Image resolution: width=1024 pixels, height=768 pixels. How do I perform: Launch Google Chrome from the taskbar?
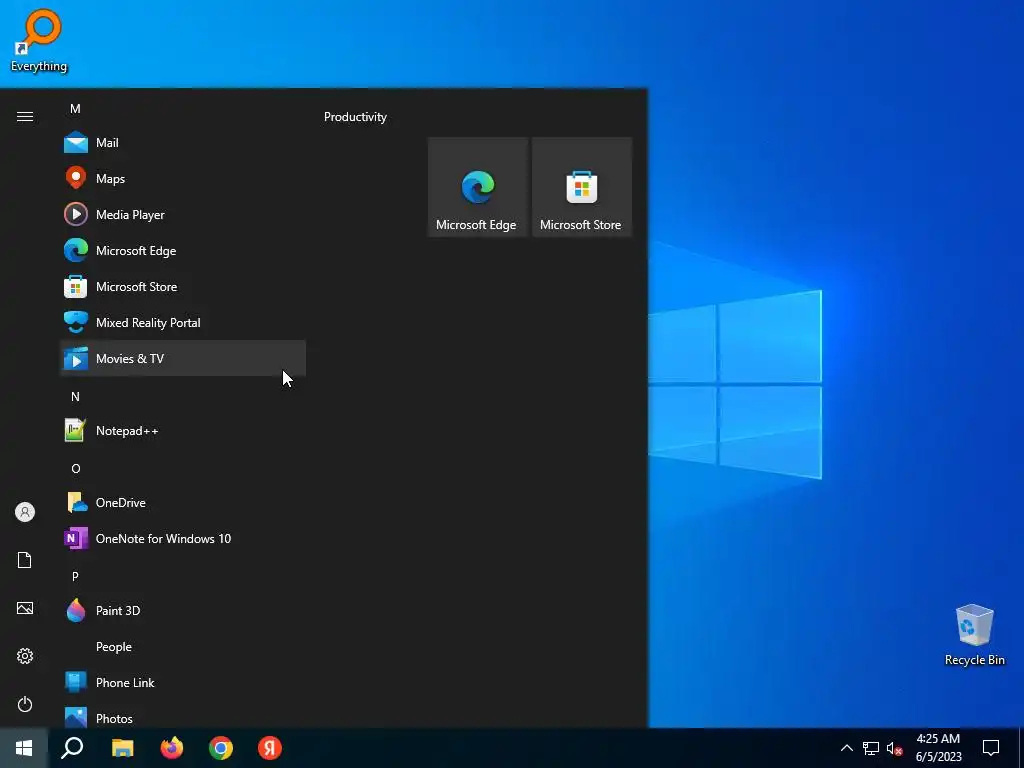click(x=221, y=748)
